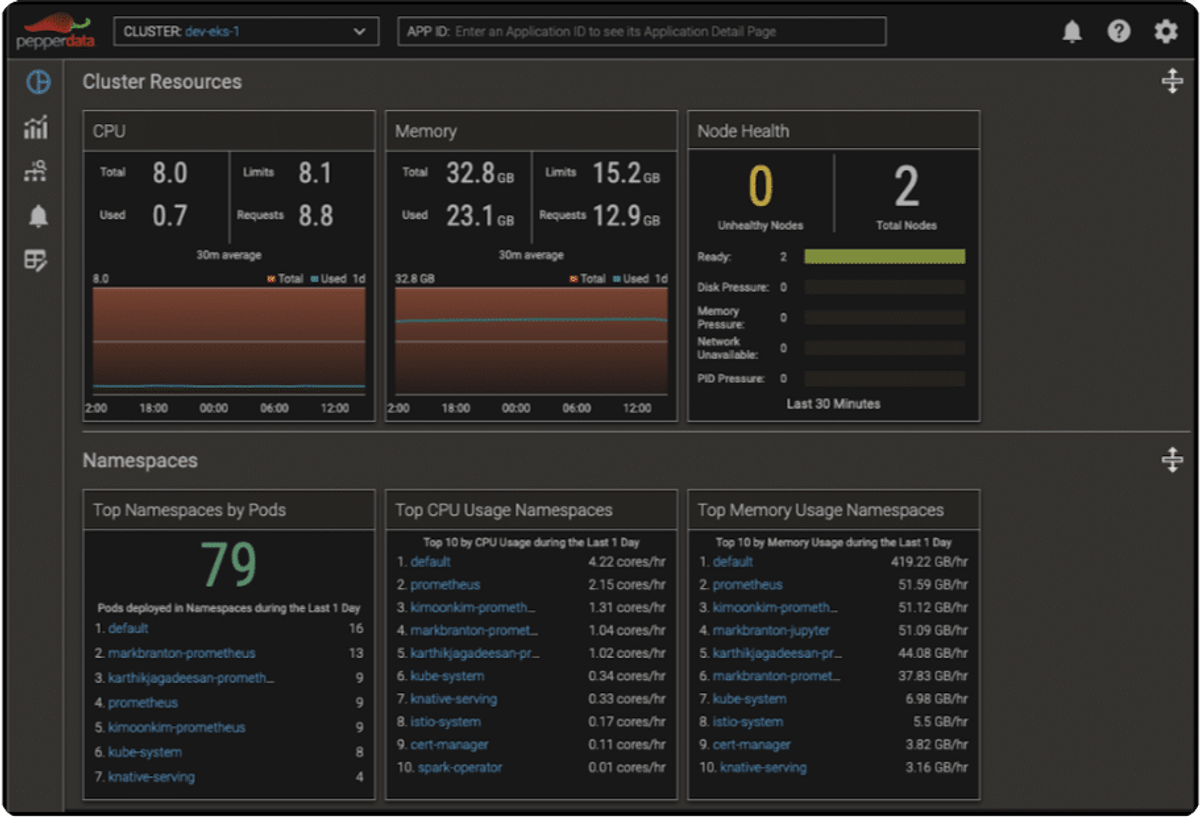Image resolution: width=1200 pixels, height=818 pixels.
Task: Open the default namespace in the Top CPU Usage list
Action: pos(431,562)
